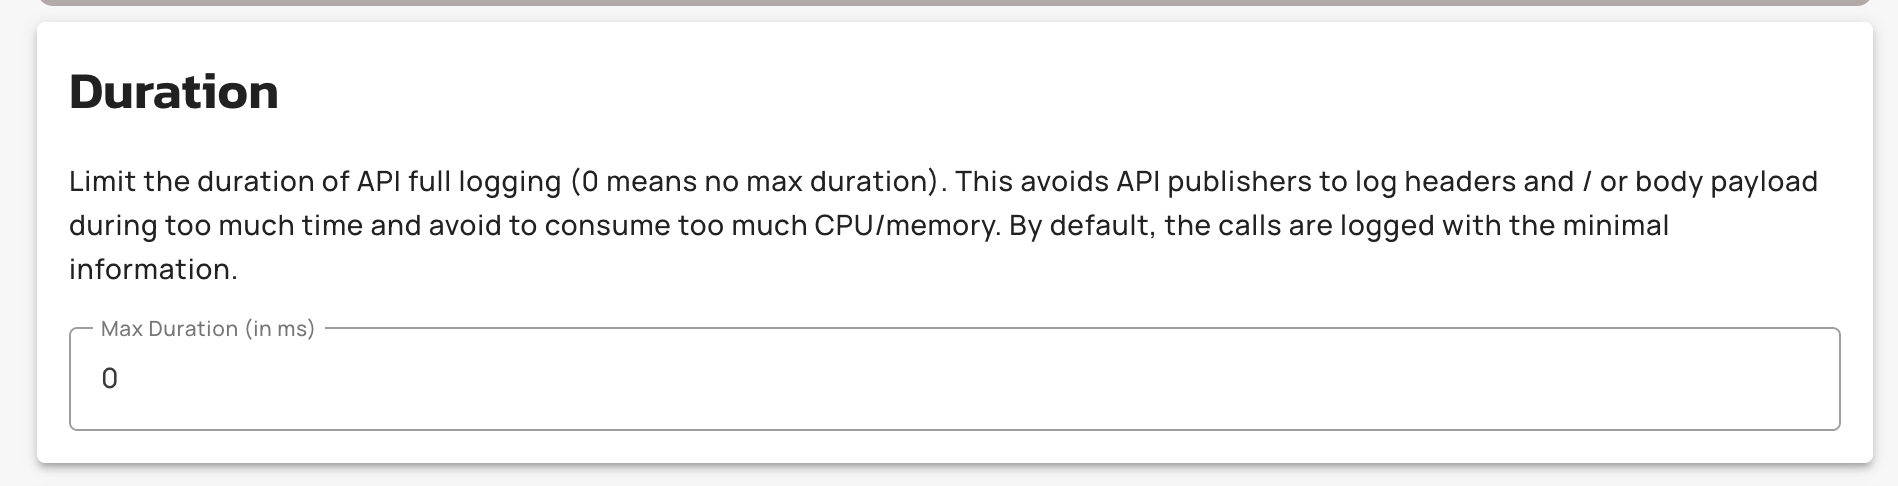Click the "Max Duration (in ms)" field label
The image size is (1898, 486).
pyautogui.click(x=208, y=329)
